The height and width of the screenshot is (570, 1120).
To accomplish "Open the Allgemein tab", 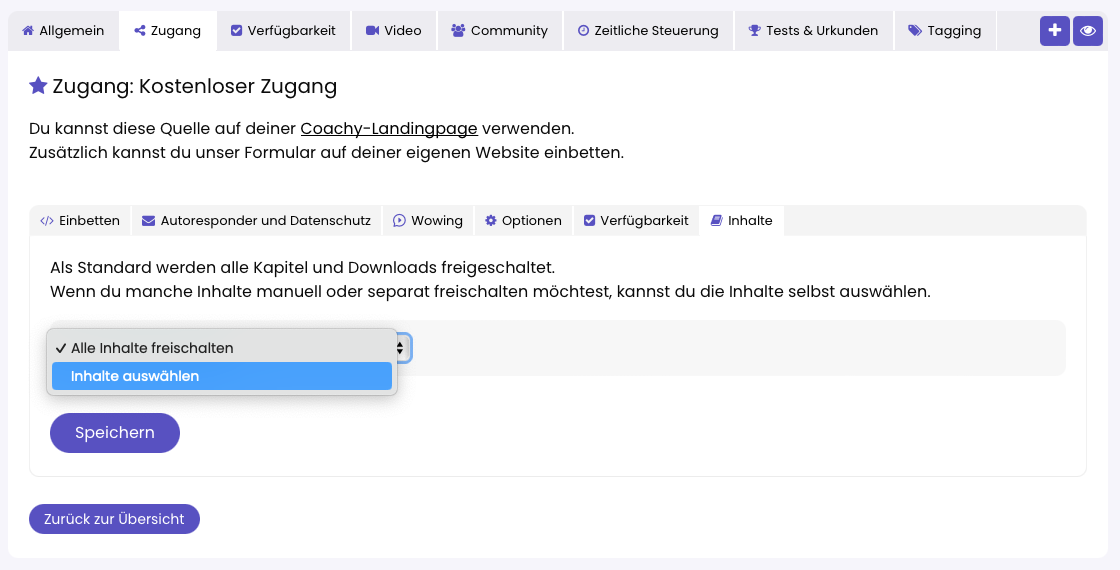I will click(x=63, y=31).
